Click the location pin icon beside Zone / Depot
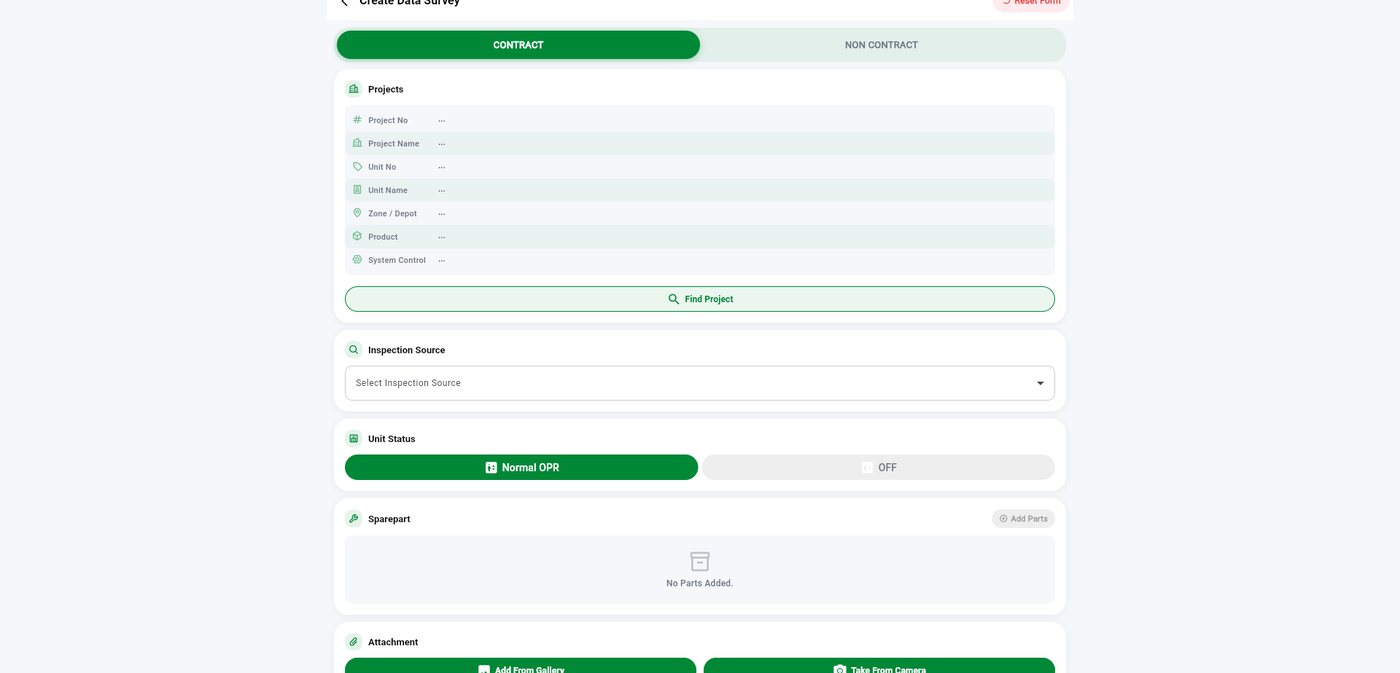1400x673 pixels. click(x=357, y=213)
